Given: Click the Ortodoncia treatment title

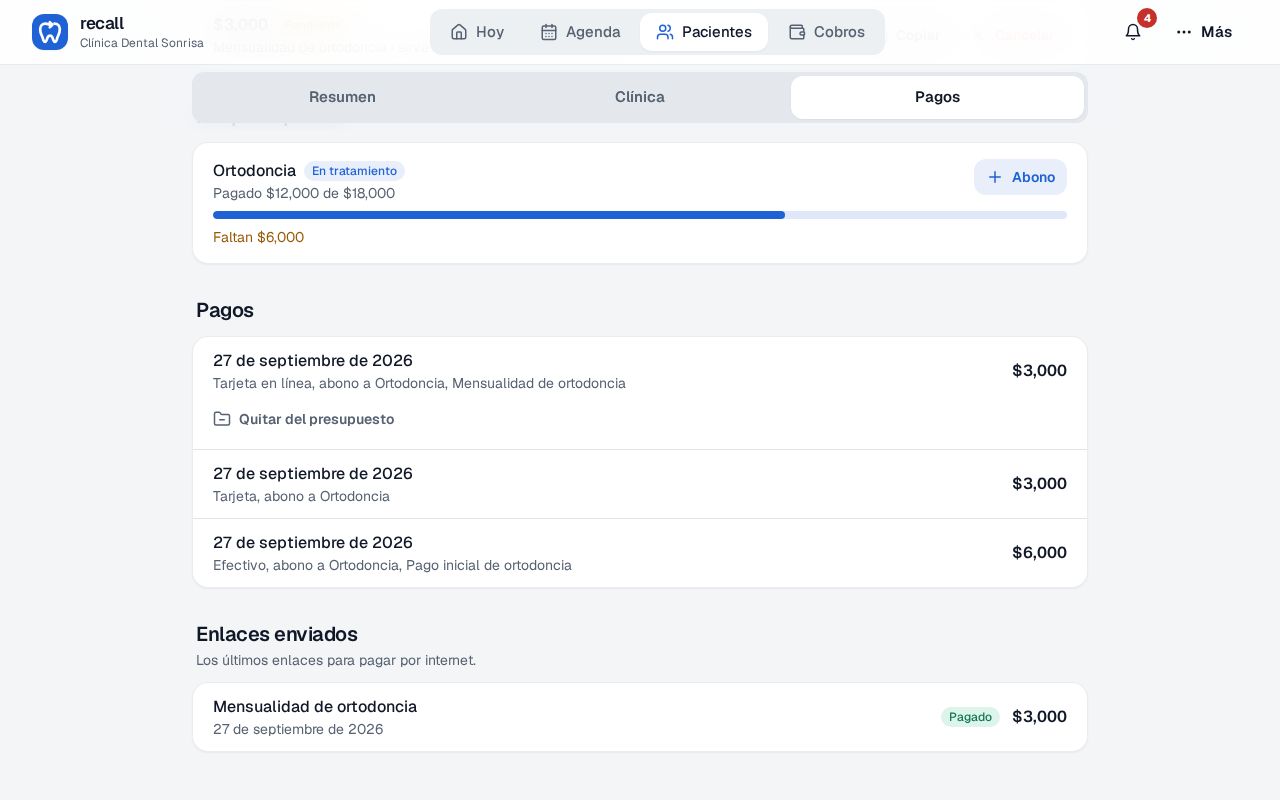Looking at the screenshot, I should click(254, 171).
